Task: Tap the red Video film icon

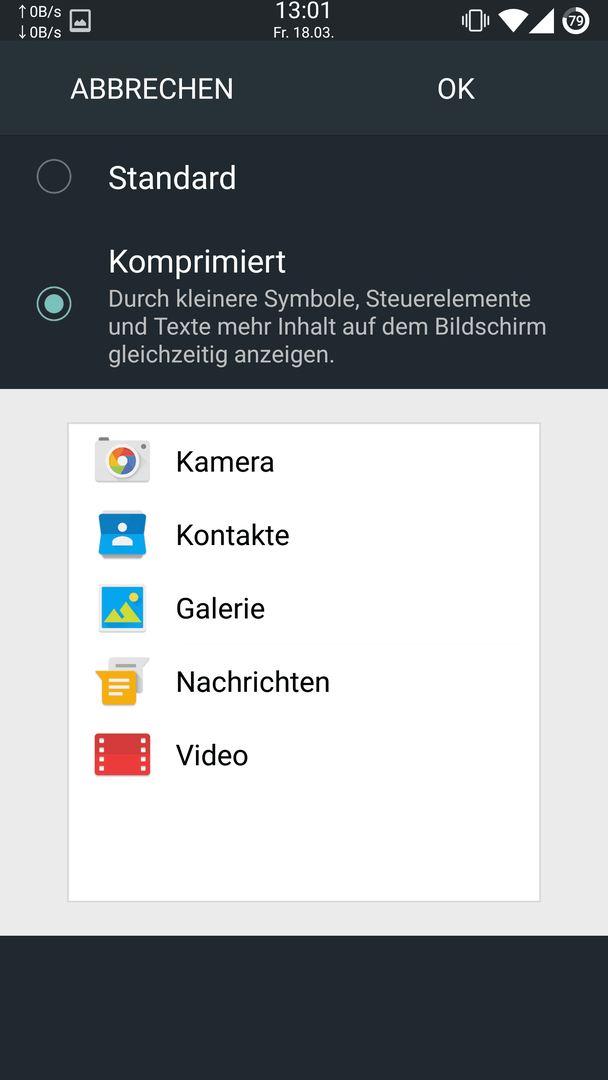Action: point(123,755)
